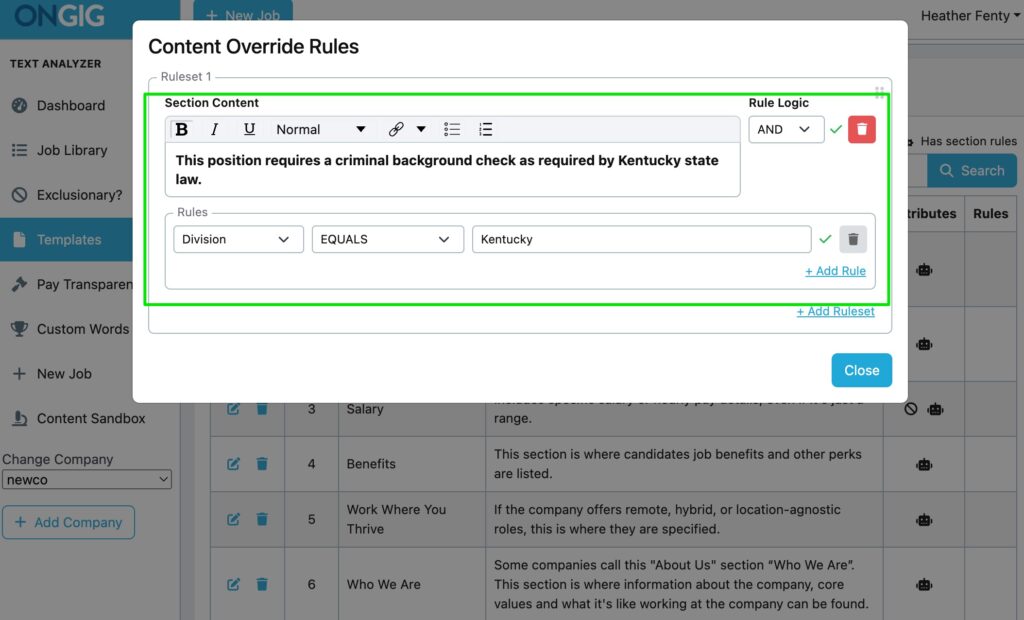Delete Ruleset 1 with red trash button

point(861,129)
